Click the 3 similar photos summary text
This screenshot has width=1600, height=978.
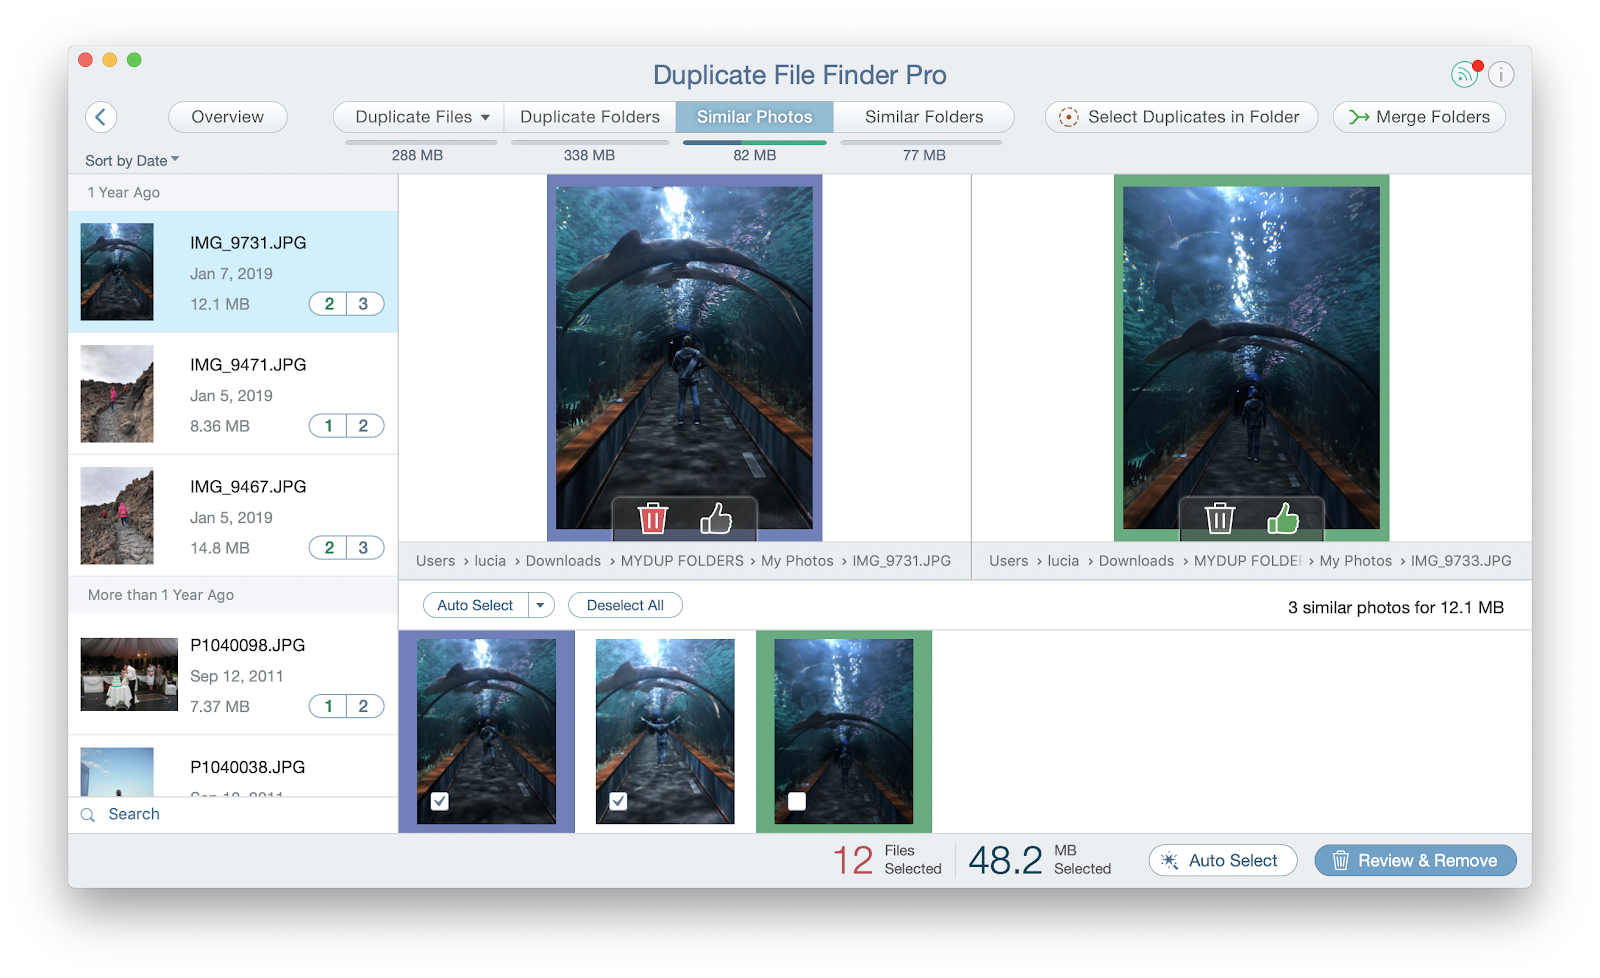(x=1396, y=607)
